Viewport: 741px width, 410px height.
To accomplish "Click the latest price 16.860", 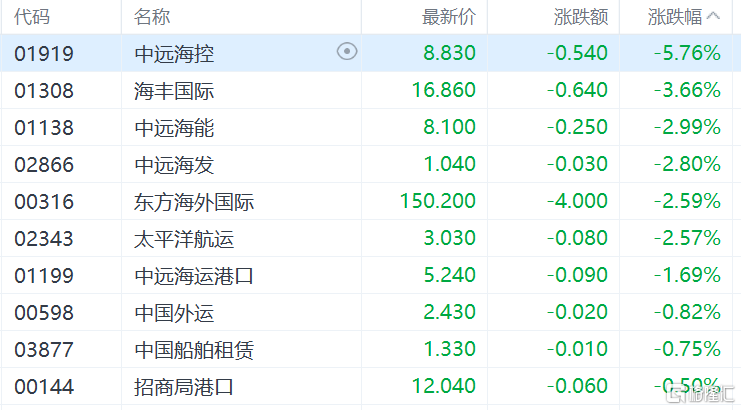I will 443,90.
